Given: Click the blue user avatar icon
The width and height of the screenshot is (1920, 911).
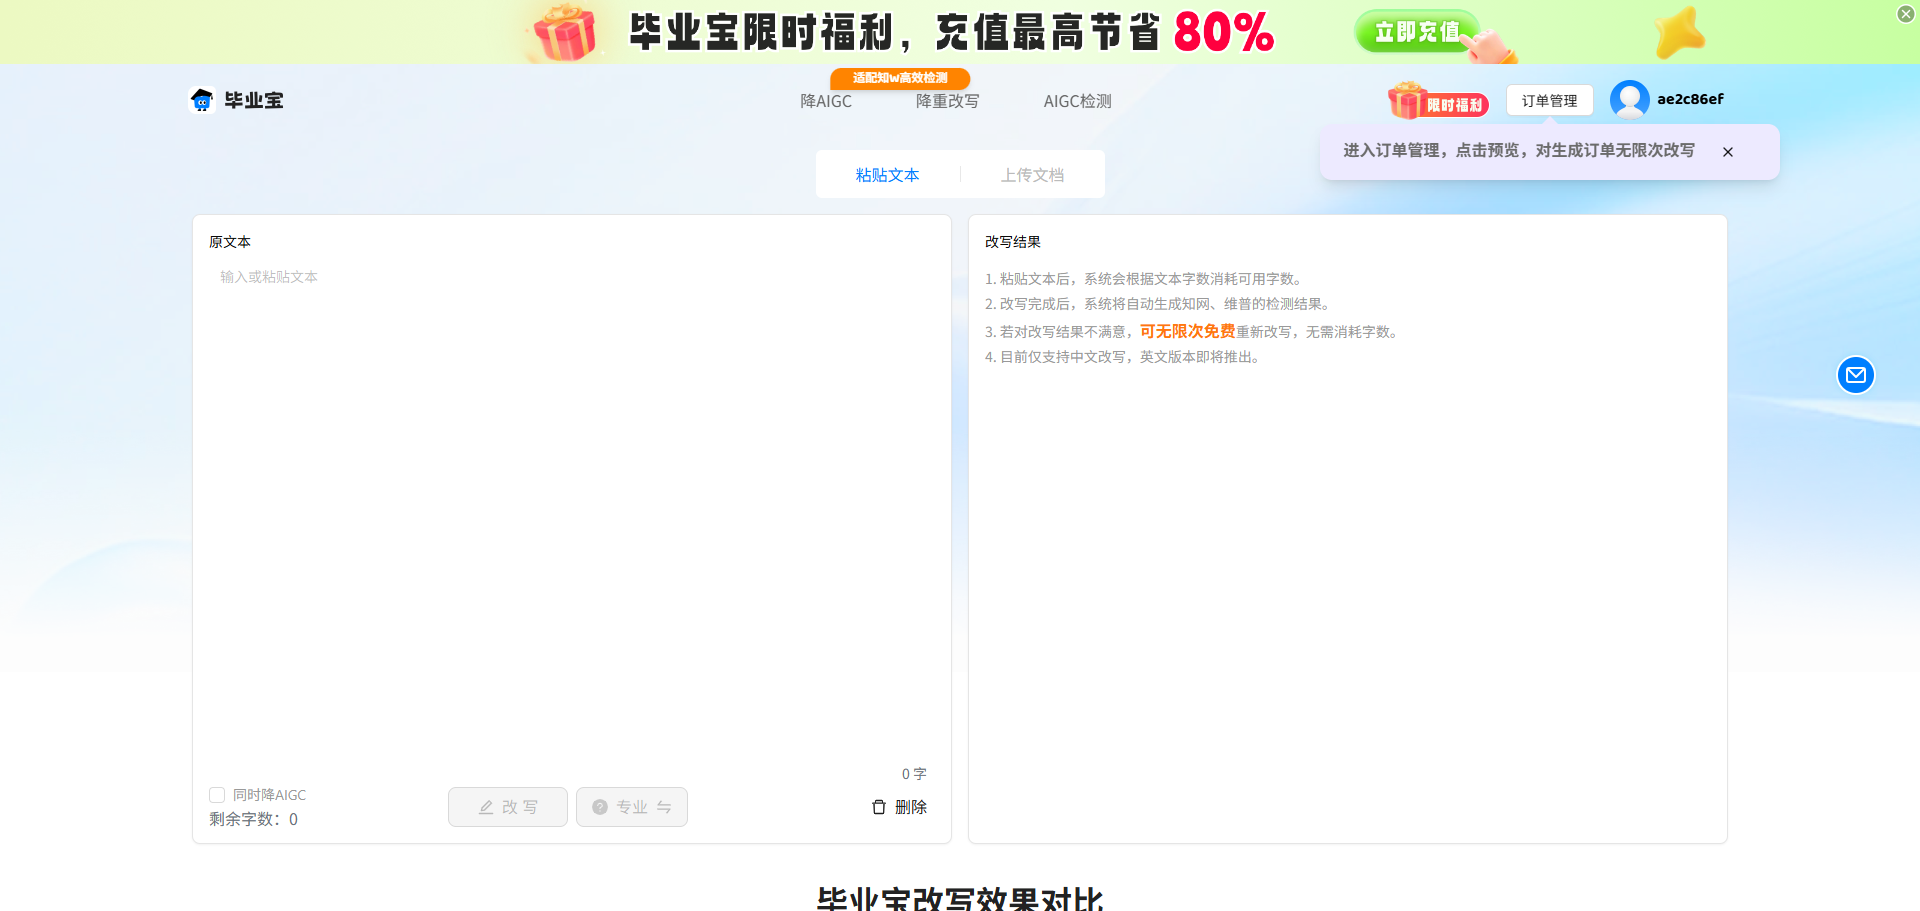Looking at the screenshot, I should click(x=1629, y=99).
